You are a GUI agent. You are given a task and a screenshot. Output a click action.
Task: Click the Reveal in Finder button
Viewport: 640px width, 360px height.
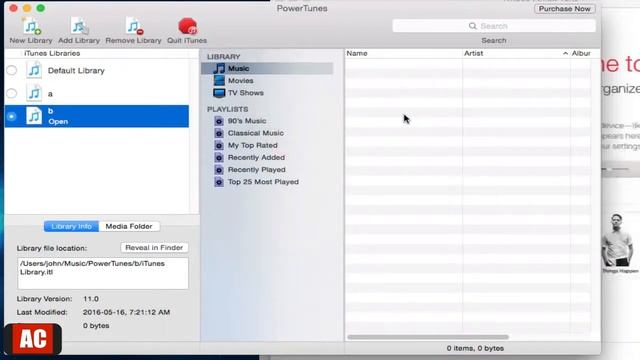point(154,247)
